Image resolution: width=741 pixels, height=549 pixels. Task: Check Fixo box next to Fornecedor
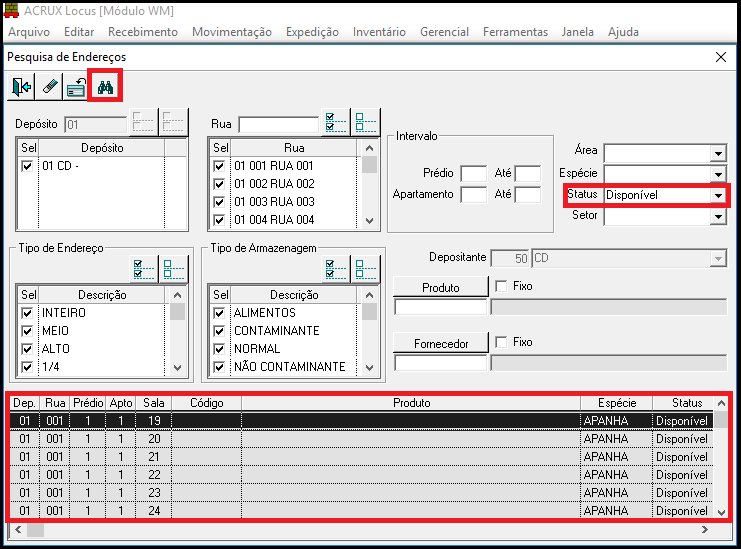(x=501, y=342)
